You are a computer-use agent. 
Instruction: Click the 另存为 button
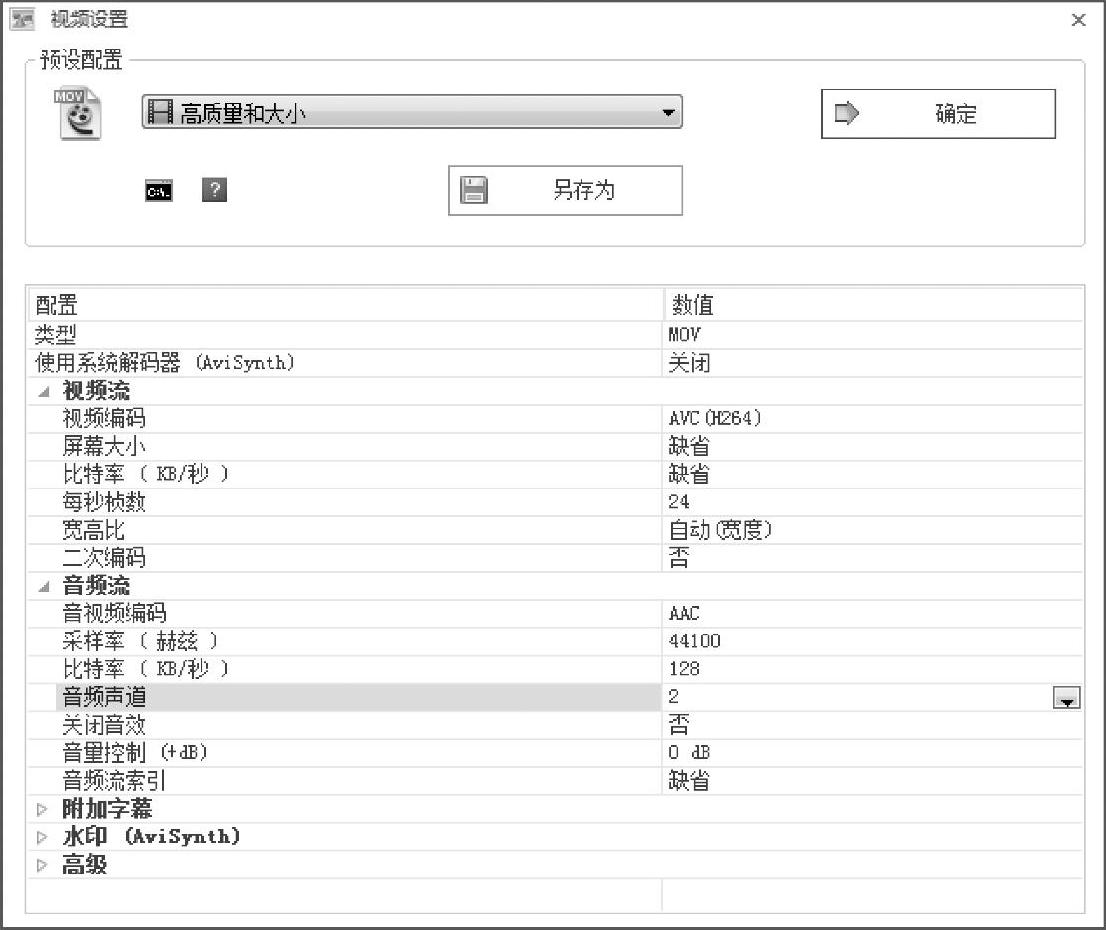coord(565,191)
